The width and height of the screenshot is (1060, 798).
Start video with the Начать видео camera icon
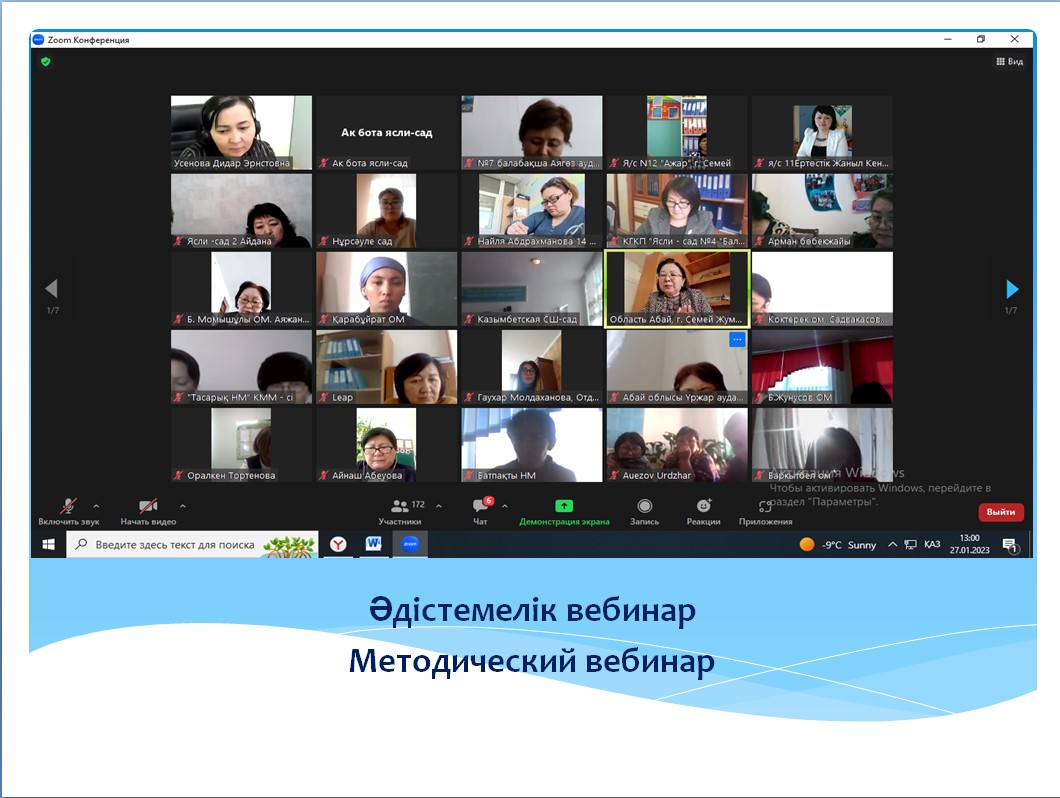click(148, 506)
